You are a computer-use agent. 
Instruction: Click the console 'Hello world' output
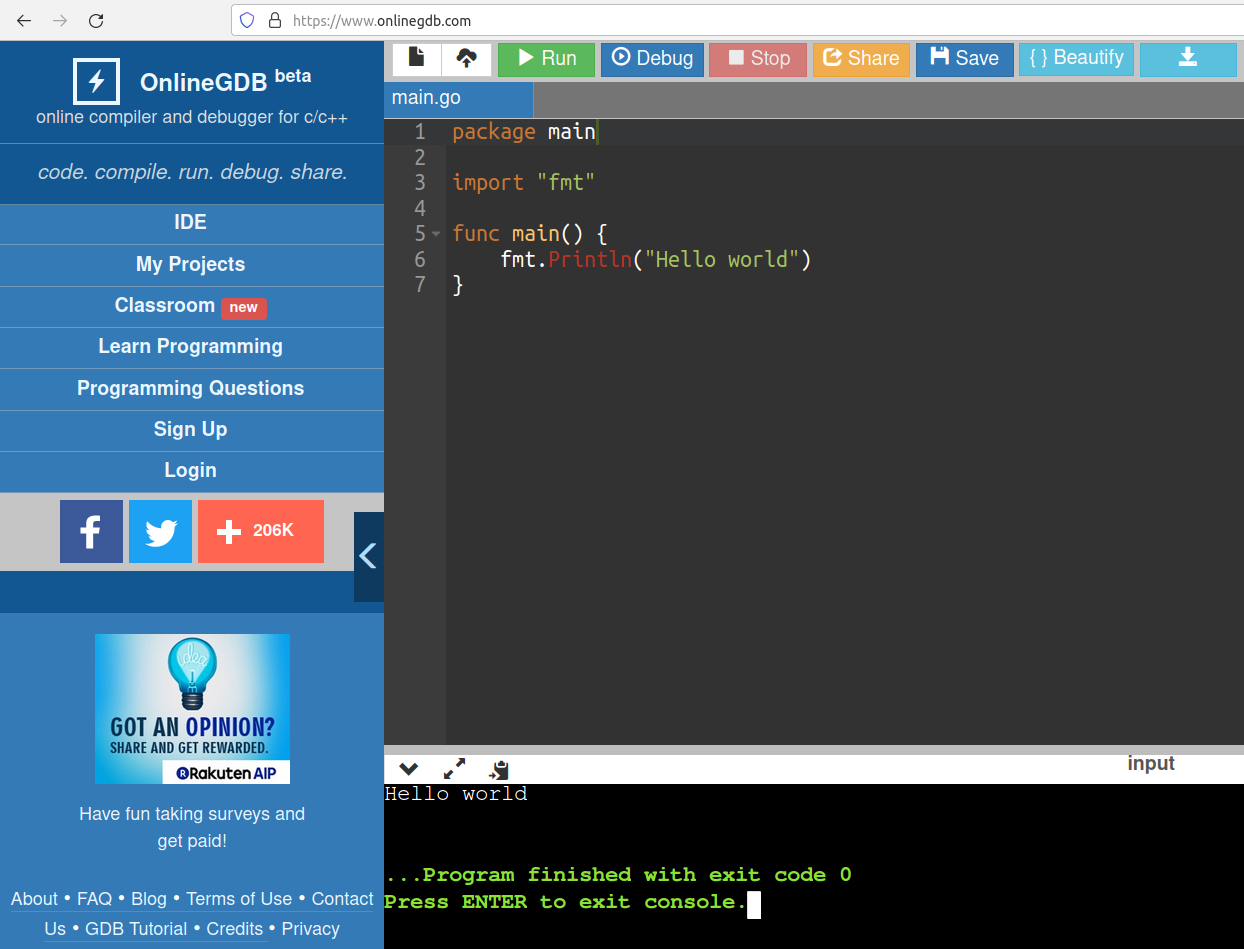coord(455,794)
